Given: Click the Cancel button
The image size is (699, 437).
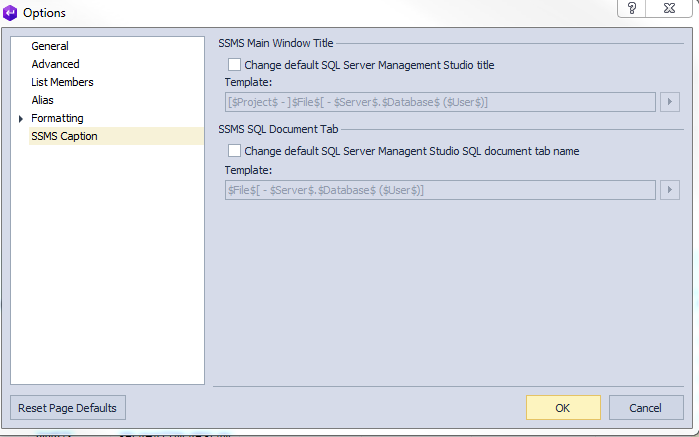Looking at the screenshot, I should pos(646,408).
